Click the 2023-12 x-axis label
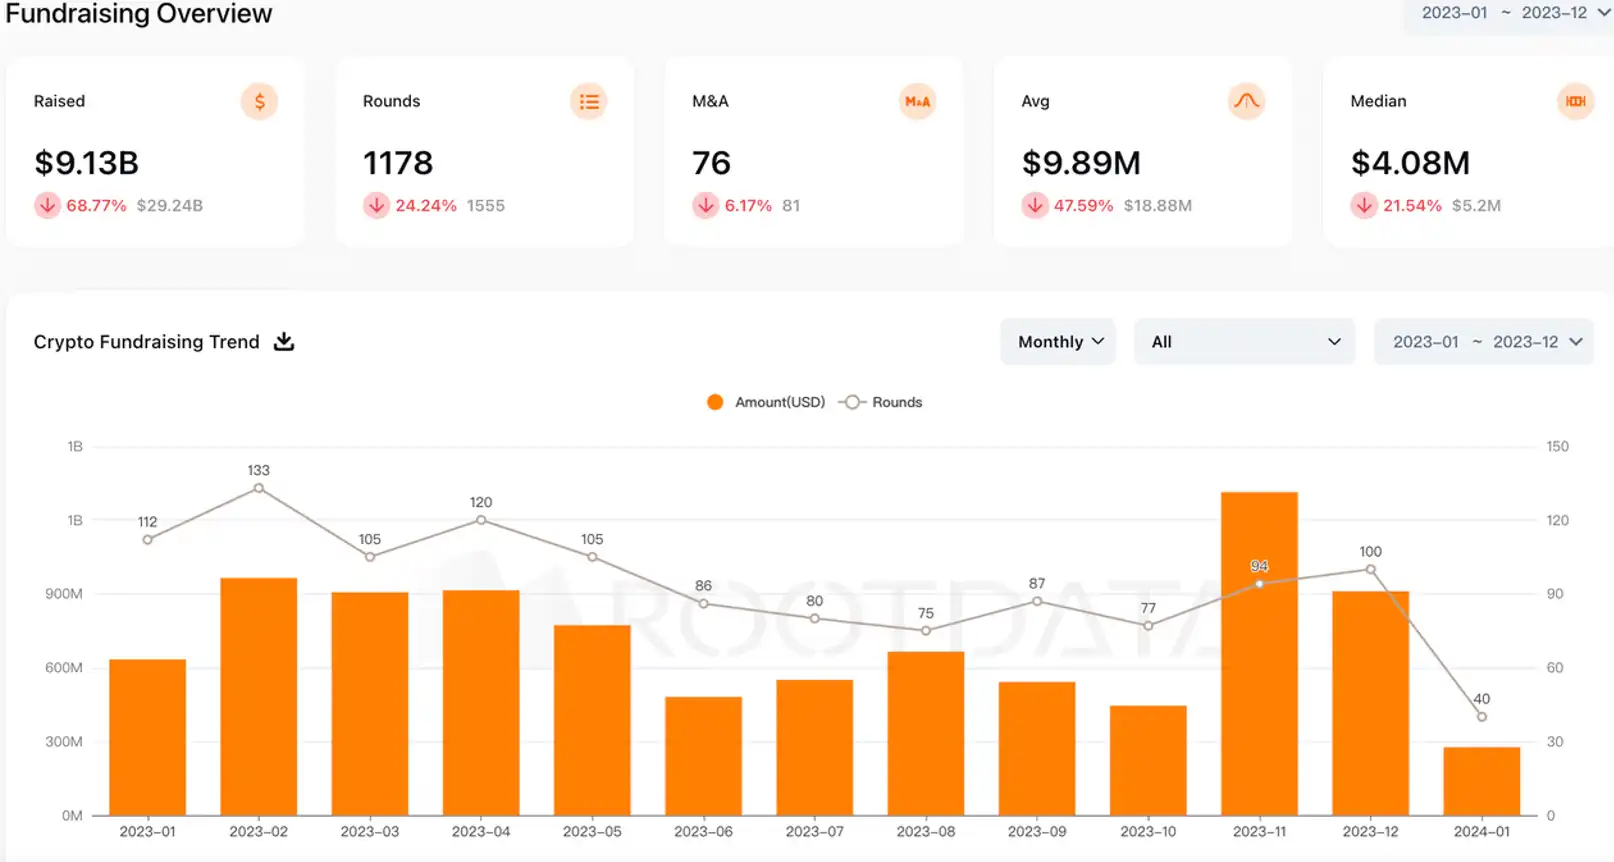1614x862 pixels. [x=1371, y=832]
